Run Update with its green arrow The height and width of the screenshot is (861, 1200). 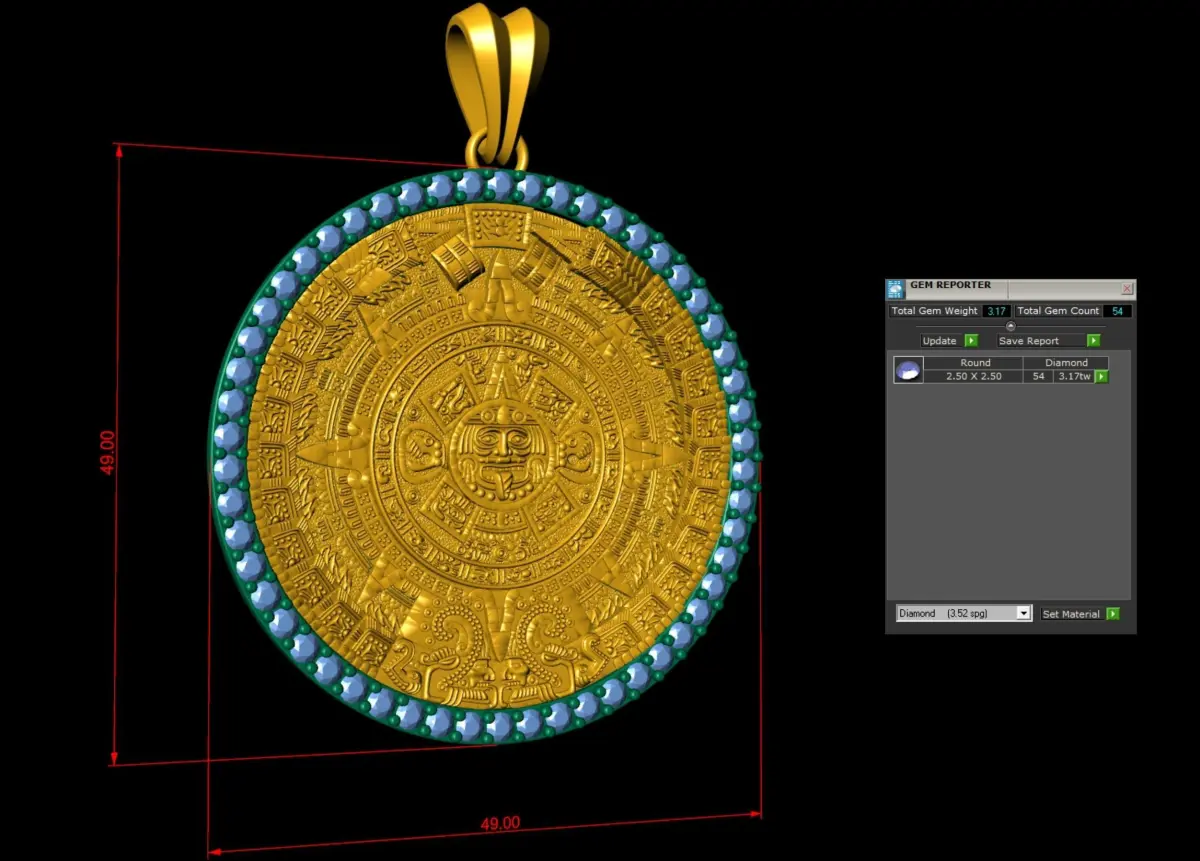click(971, 341)
